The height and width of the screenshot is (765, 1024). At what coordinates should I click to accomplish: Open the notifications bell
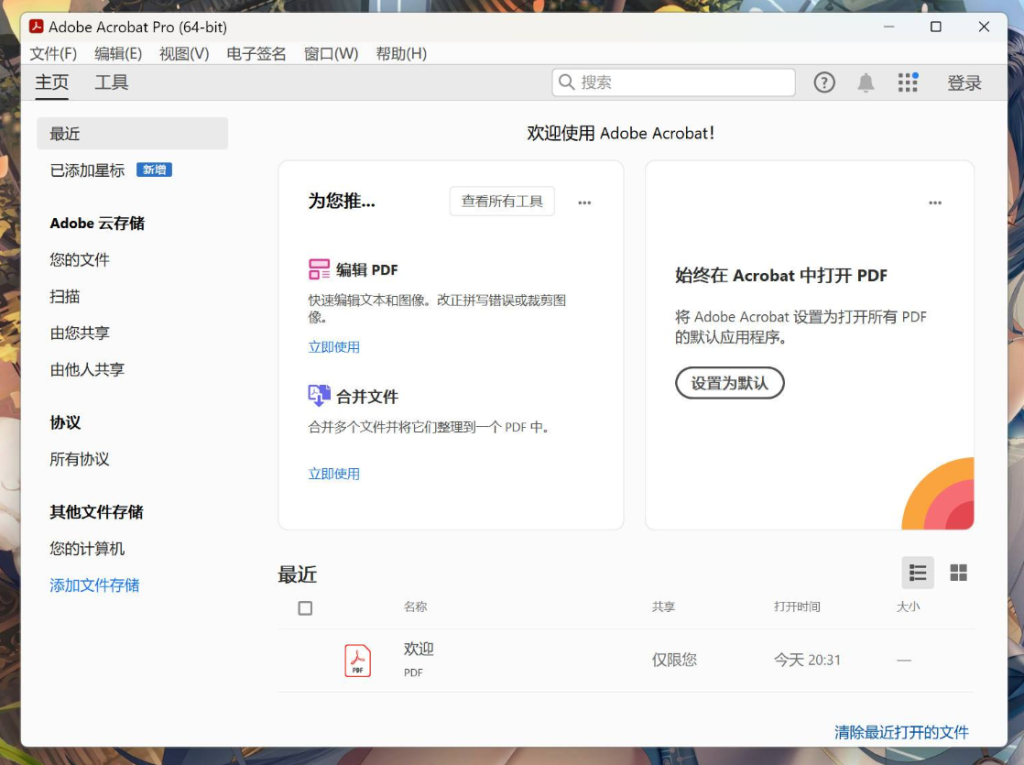(866, 83)
